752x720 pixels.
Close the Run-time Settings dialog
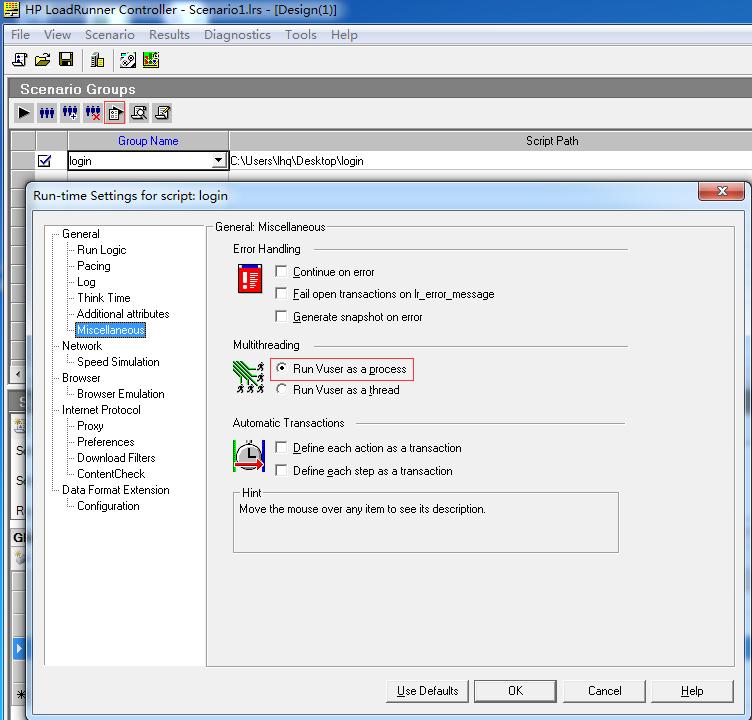[x=722, y=191]
